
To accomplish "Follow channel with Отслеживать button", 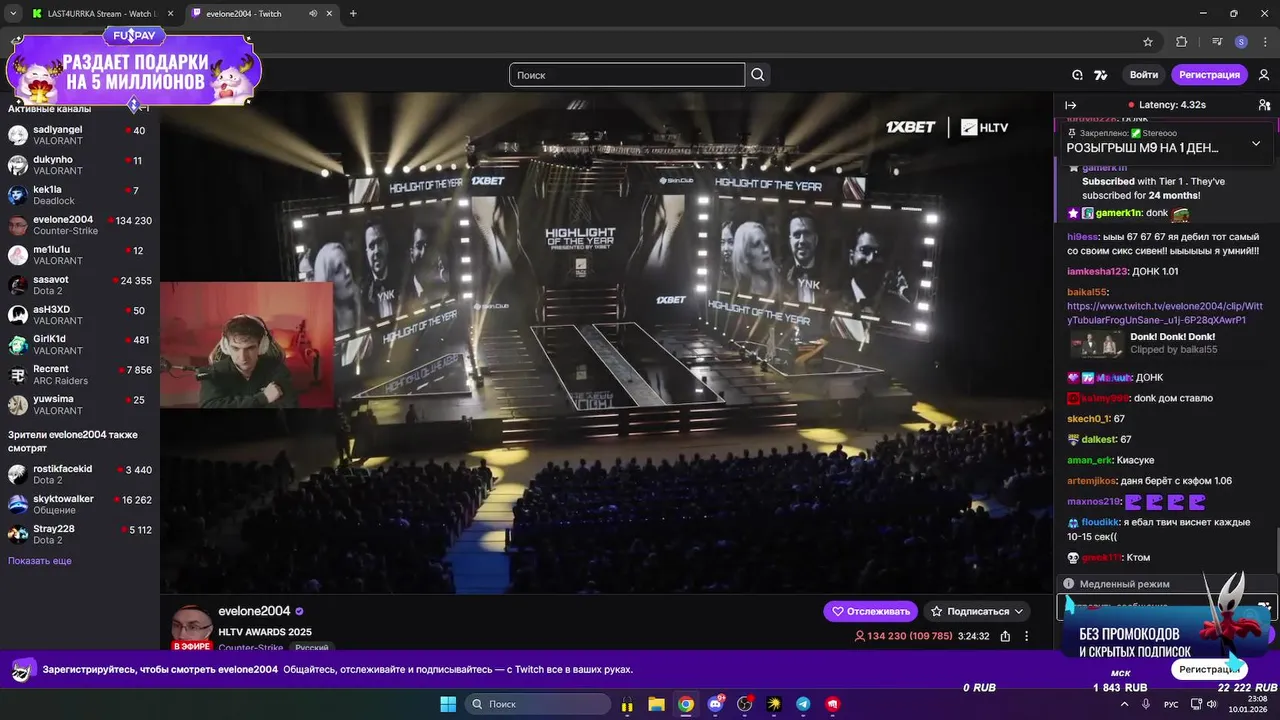I will click(870, 611).
